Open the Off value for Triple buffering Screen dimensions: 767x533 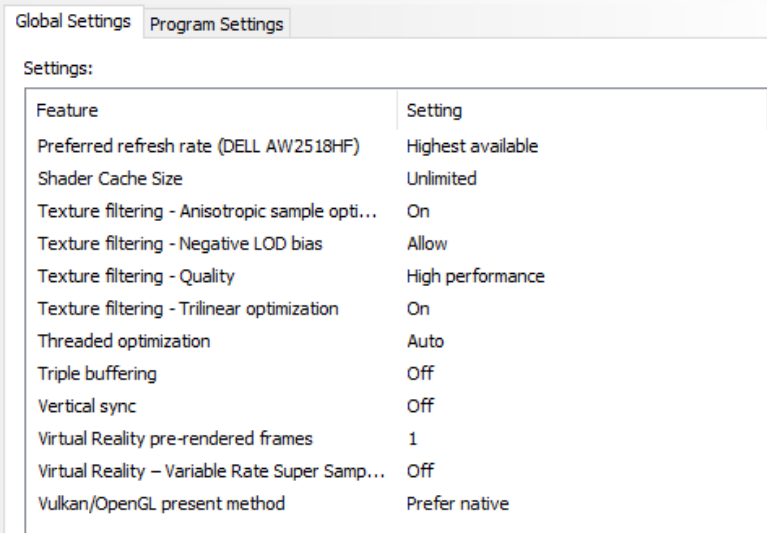(x=420, y=374)
